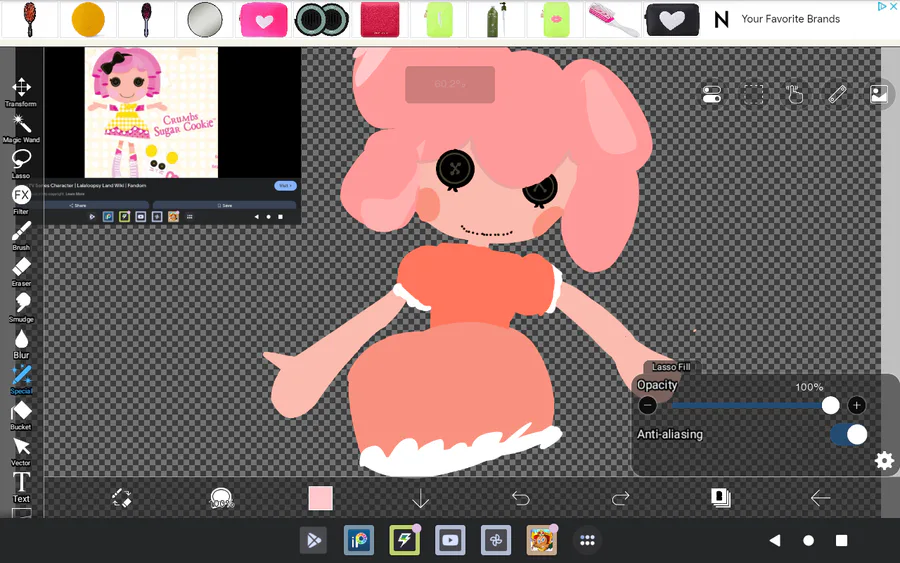Decrease opacity with the minus button

[x=647, y=405]
